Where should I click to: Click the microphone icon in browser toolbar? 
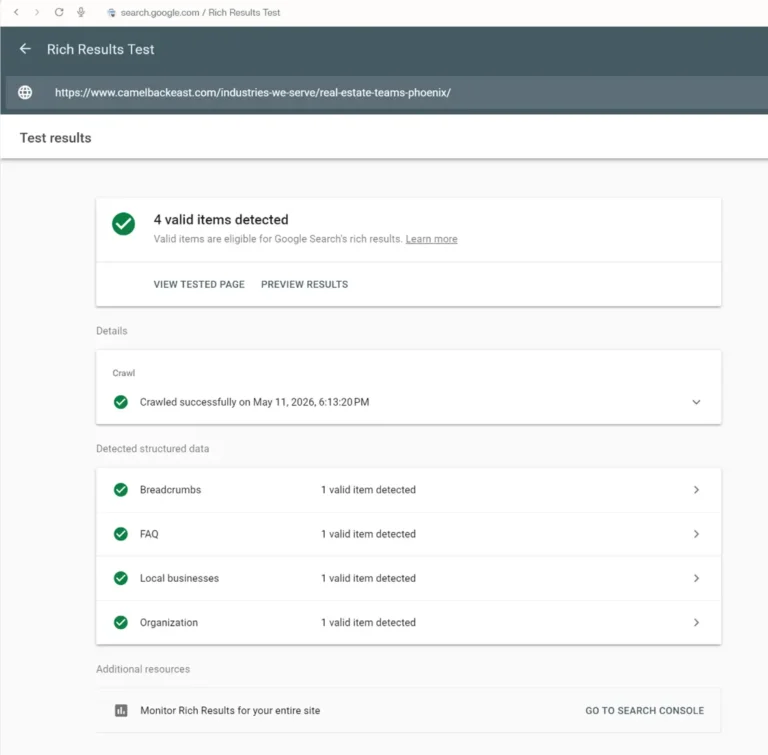(81, 12)
